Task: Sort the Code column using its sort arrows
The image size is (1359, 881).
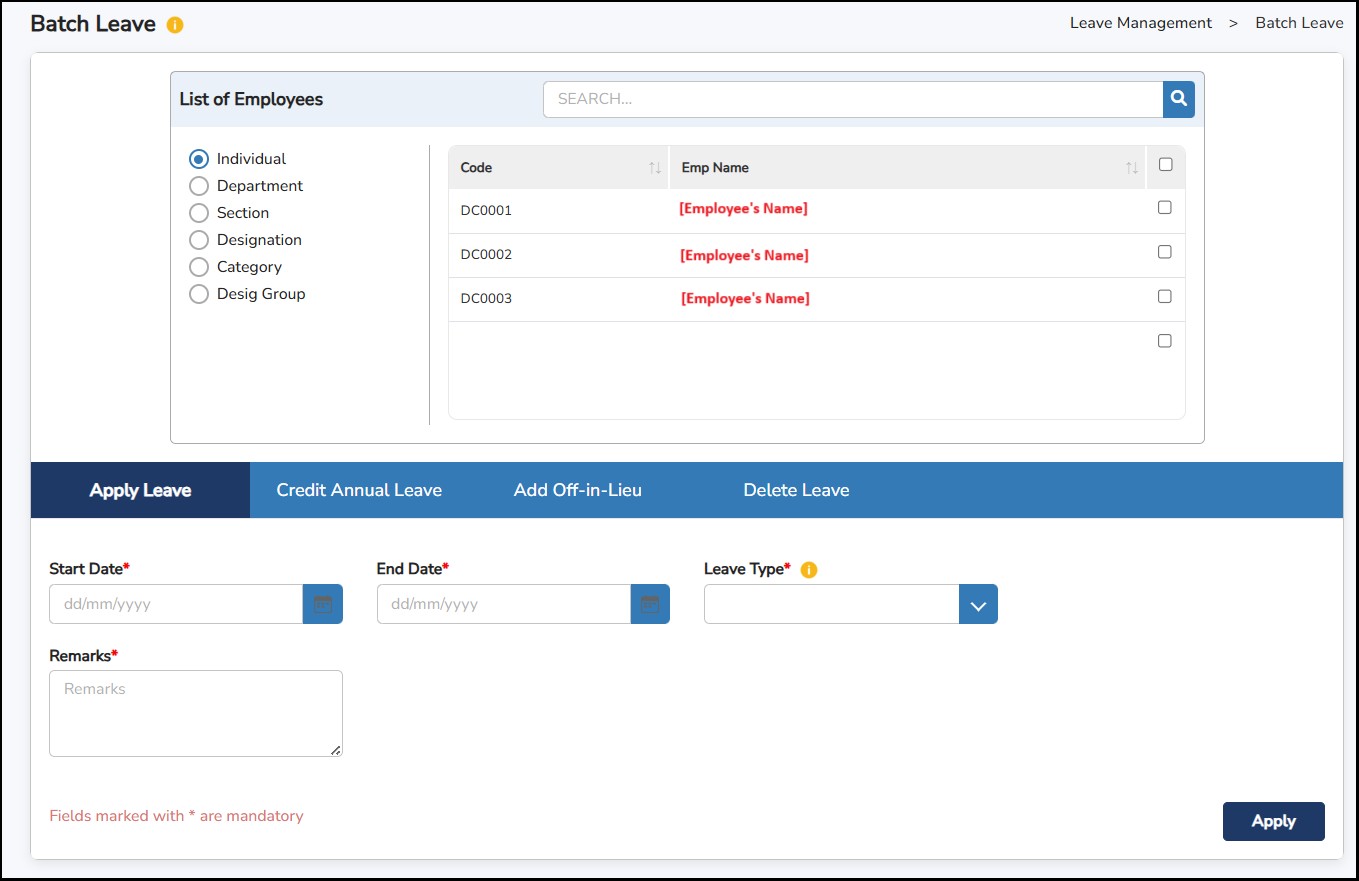Action: 655,167
